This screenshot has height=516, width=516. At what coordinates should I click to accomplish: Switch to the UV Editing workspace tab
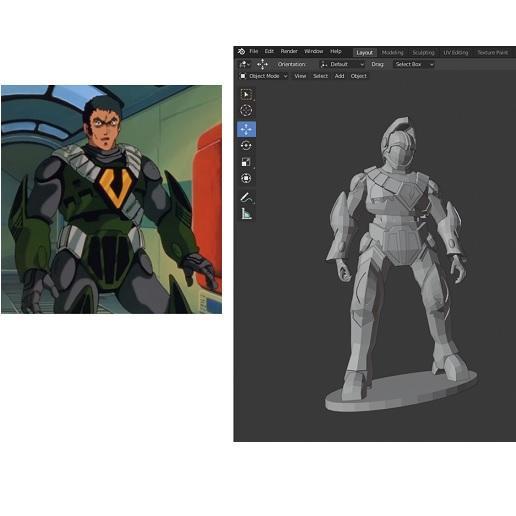(x=456, y=53)
